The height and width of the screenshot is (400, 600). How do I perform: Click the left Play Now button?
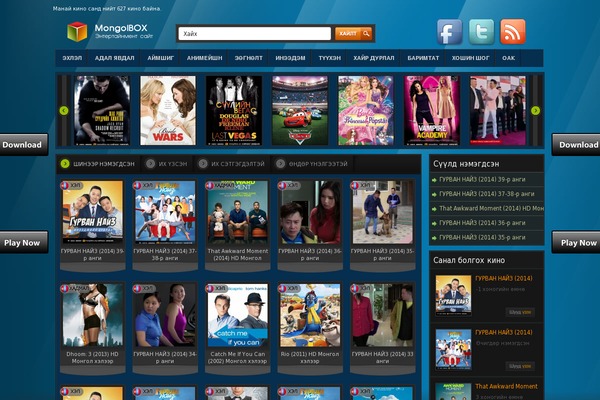tap(24, 243)
